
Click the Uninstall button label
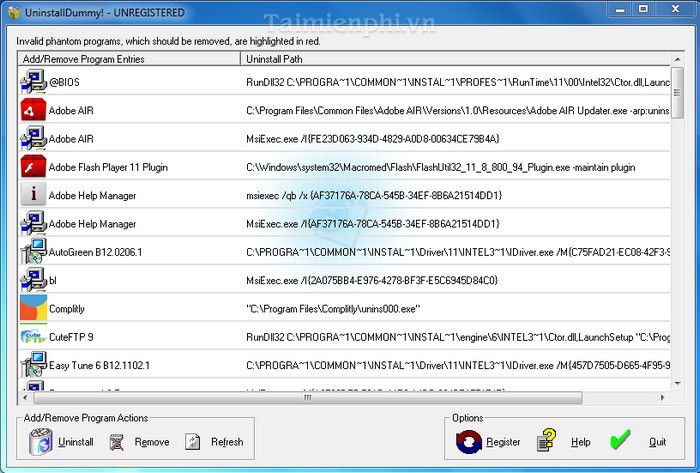(76, 442)
